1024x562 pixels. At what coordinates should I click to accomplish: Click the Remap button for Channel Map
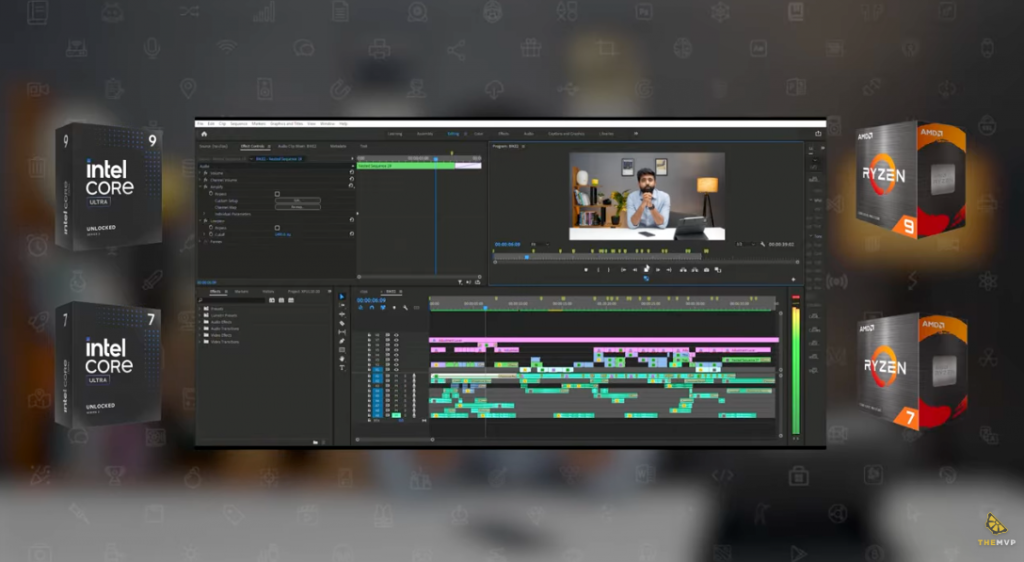coord(297,207)
